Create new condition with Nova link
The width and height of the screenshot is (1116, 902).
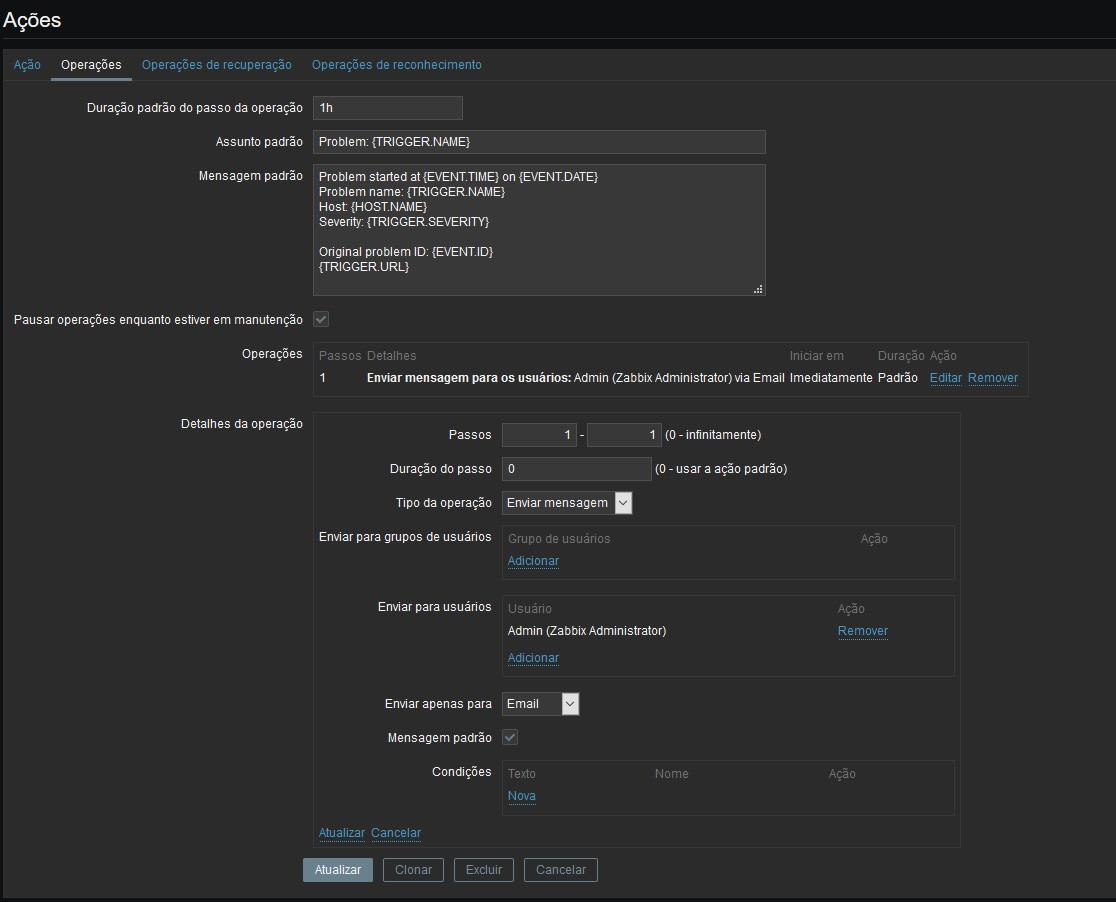(521, 796)
